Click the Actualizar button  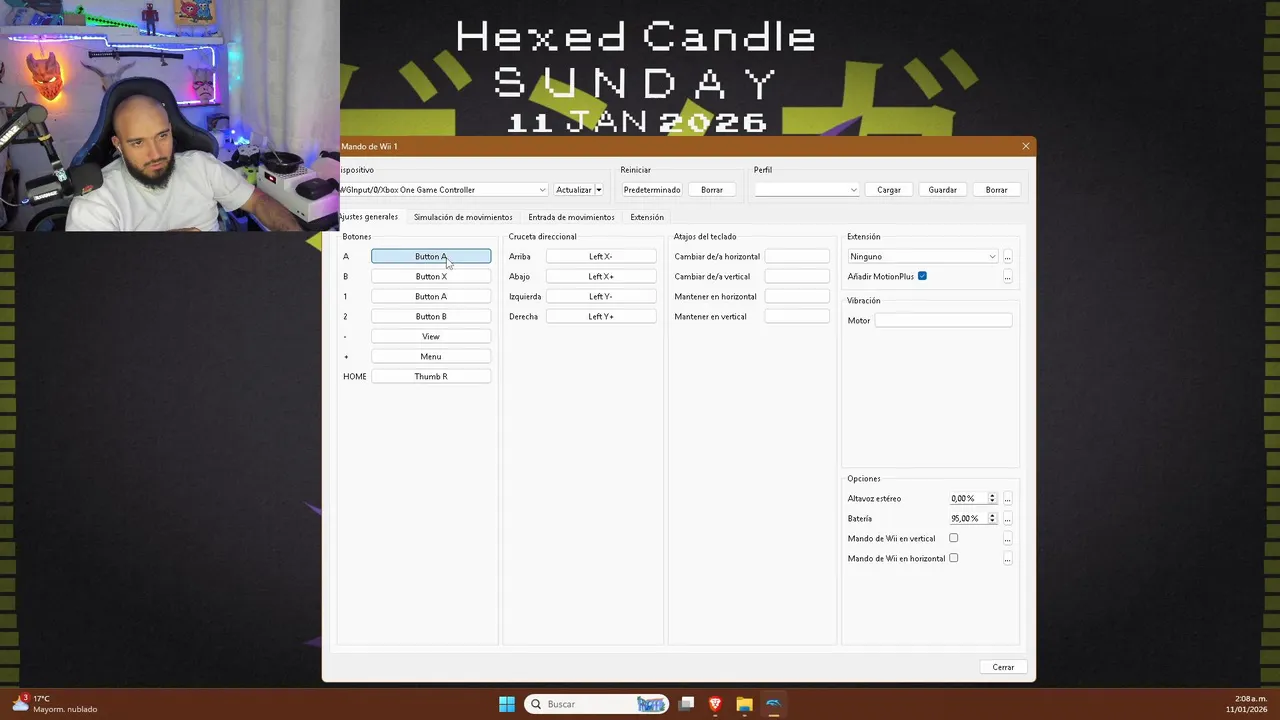574,190
